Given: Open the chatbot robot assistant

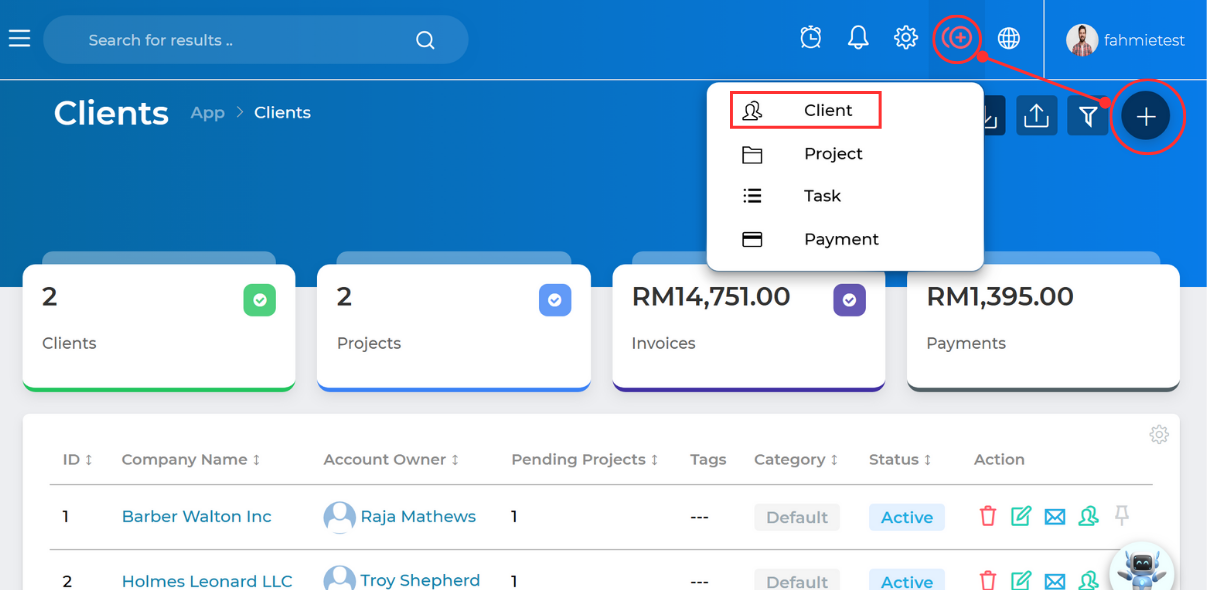Looking at the screenshot, I should [1141, 567].
